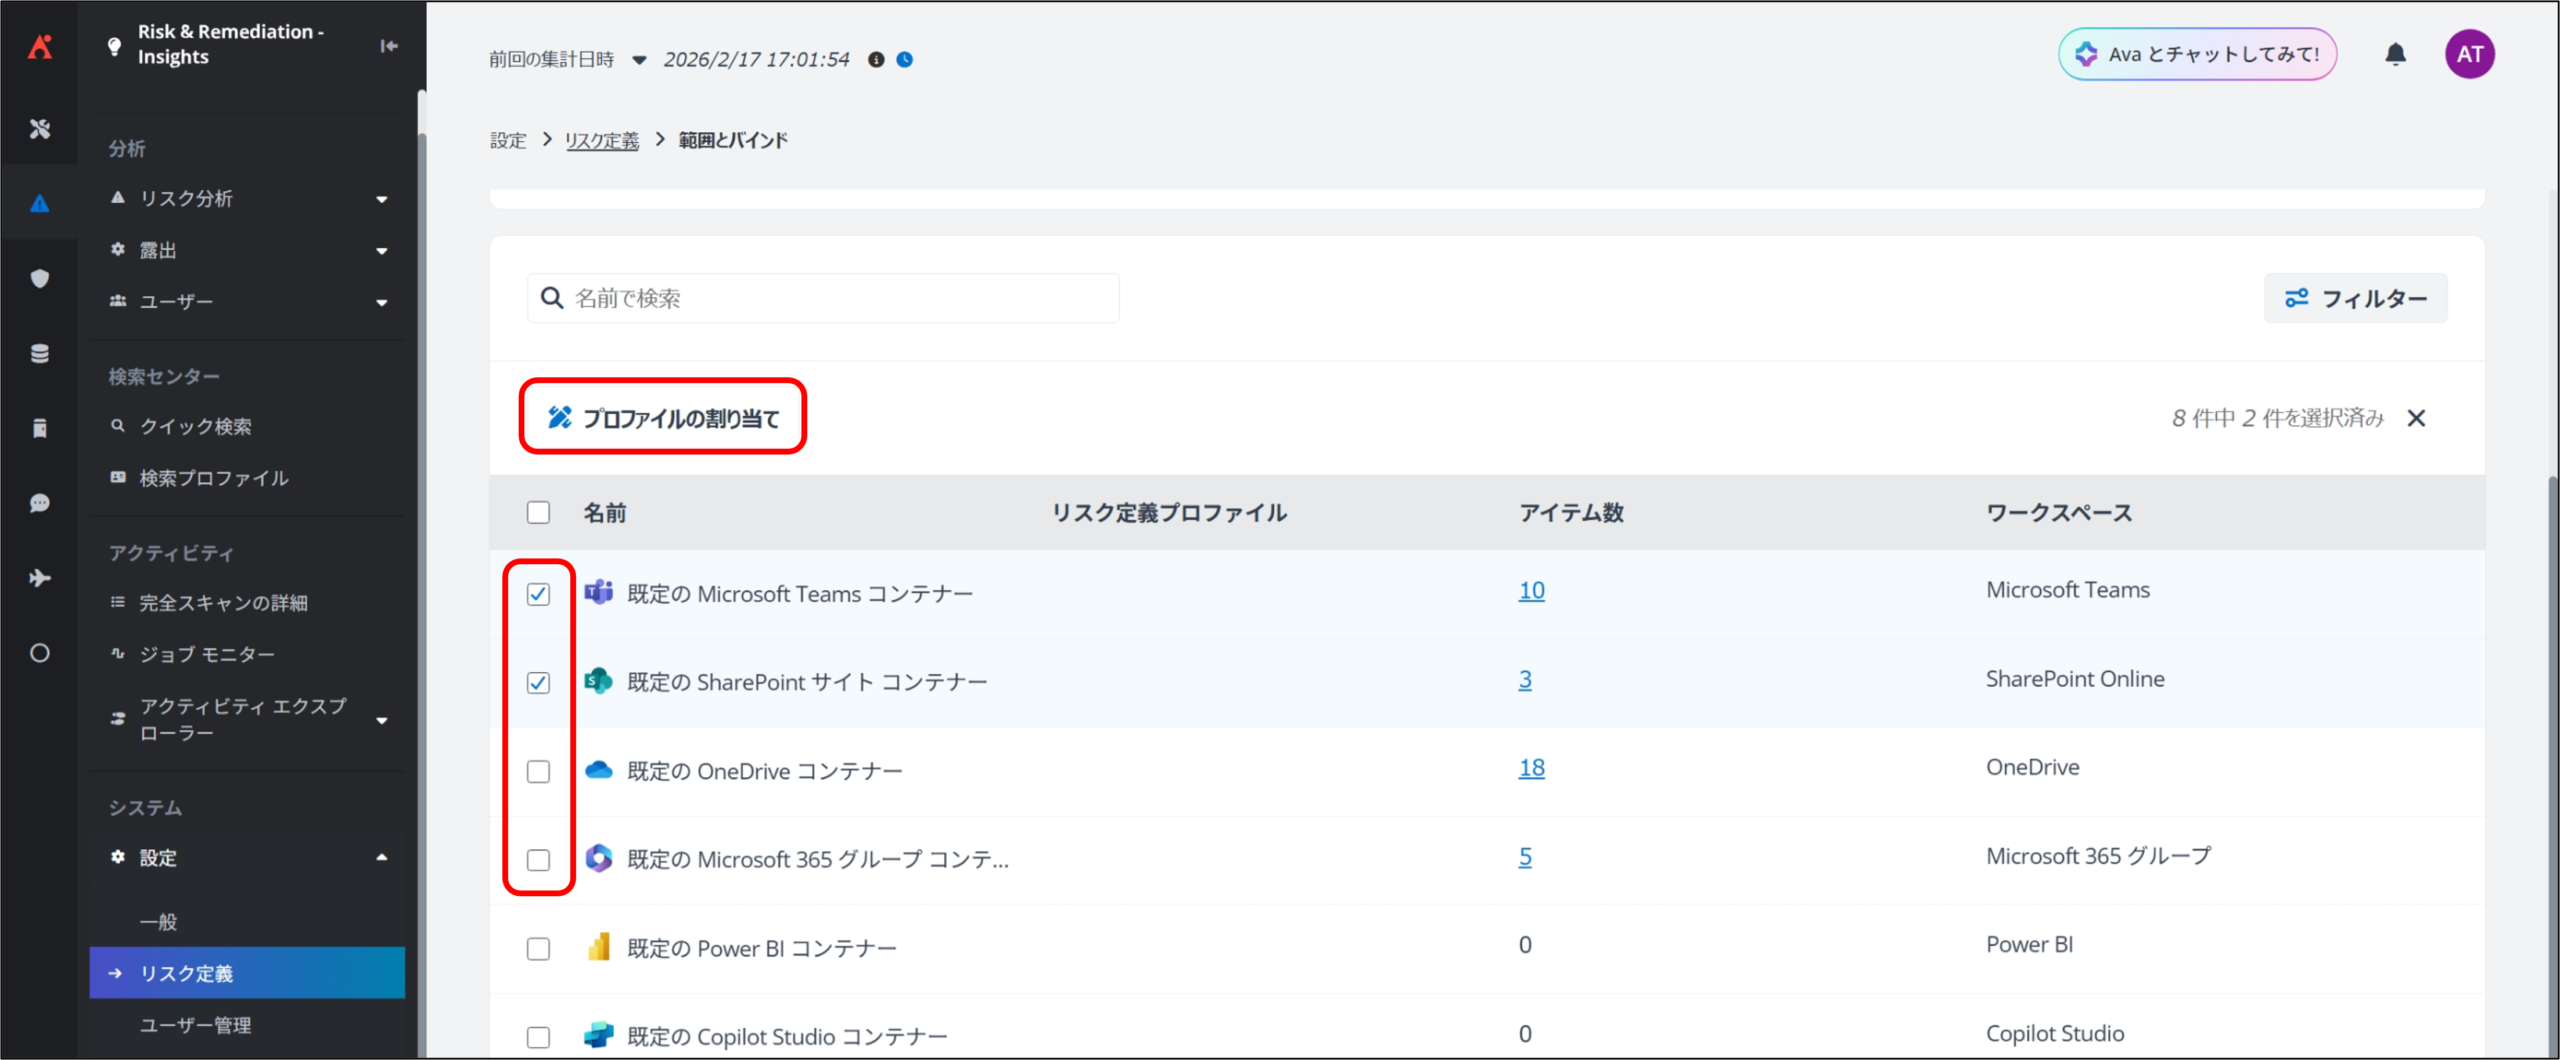Open the item count link 18

tap(1531, 768)
